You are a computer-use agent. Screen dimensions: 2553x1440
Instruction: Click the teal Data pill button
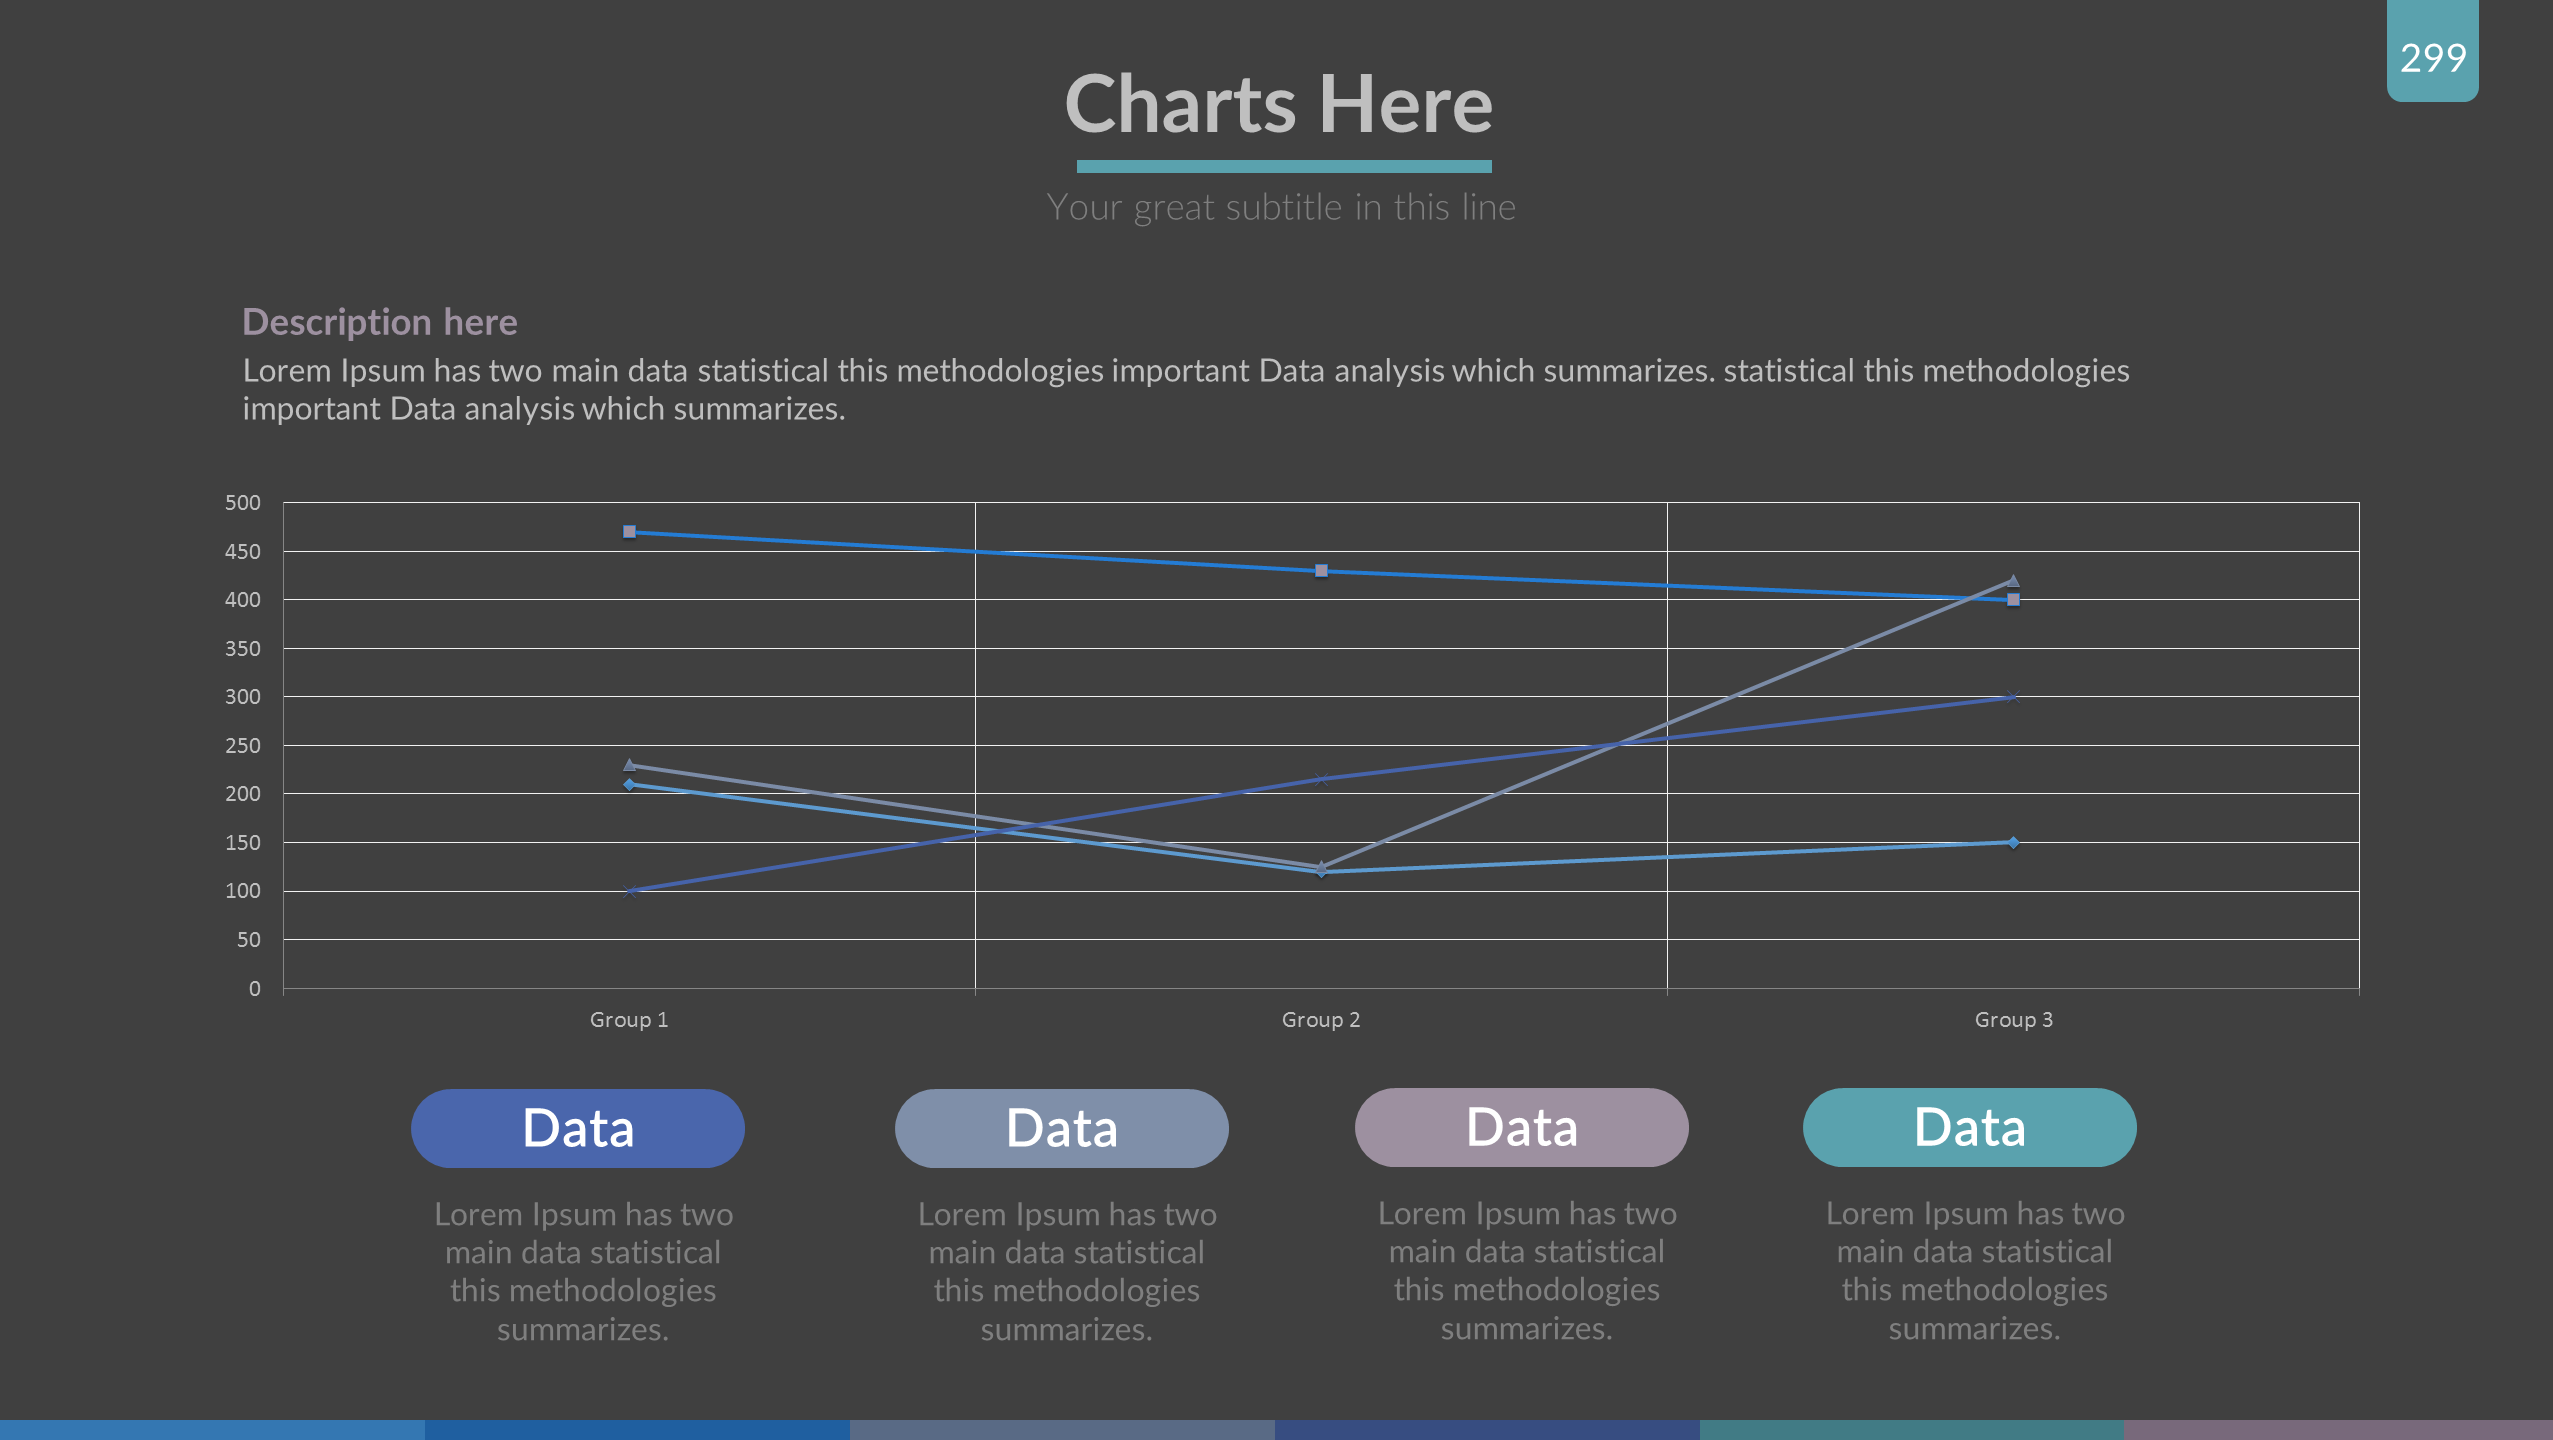pyautogui.click(x=1969, y=1127)
